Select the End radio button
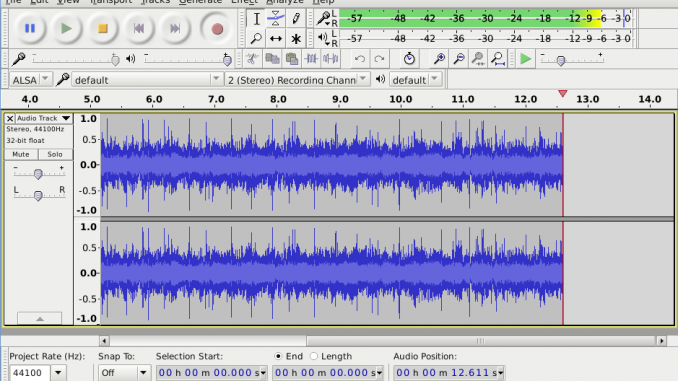This screenshot has height=381, width=678. click(278, 356)
